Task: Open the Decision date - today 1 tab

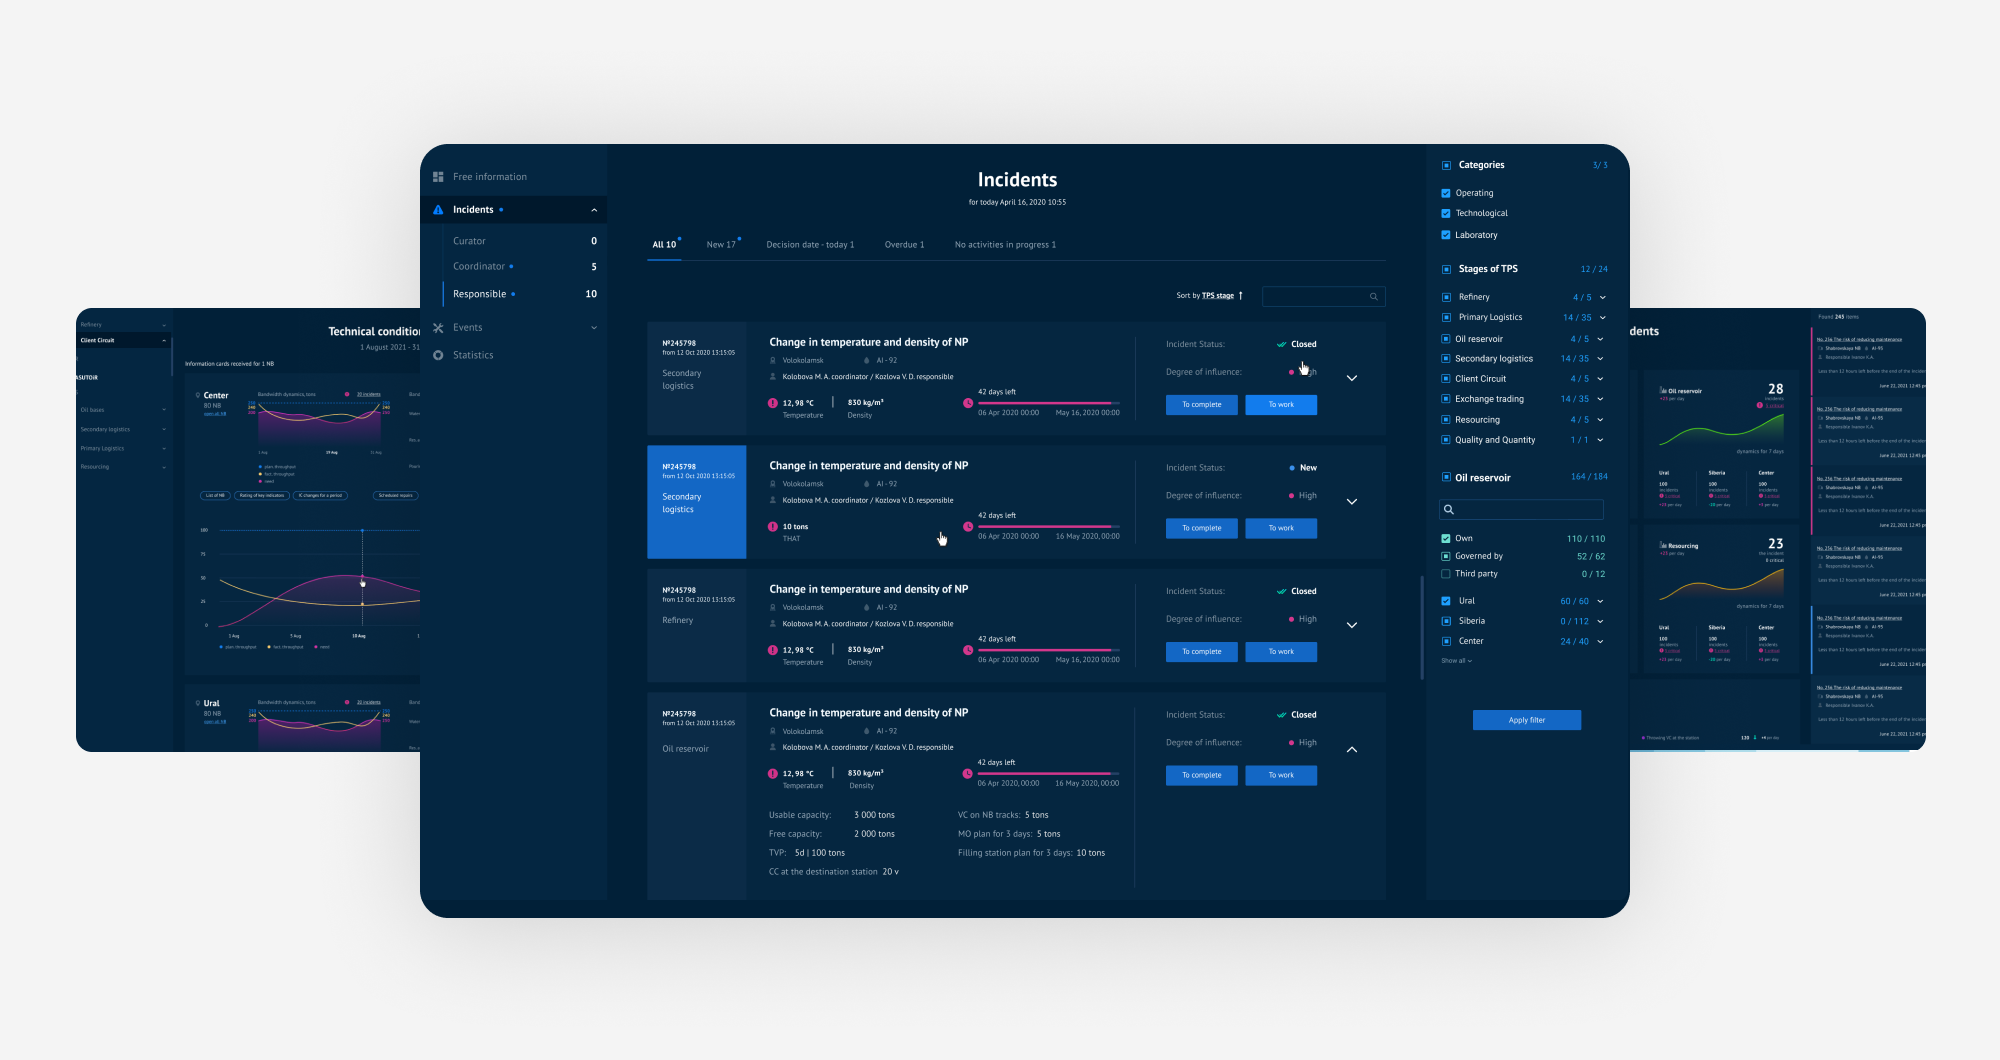Action: tap(810, 245)
